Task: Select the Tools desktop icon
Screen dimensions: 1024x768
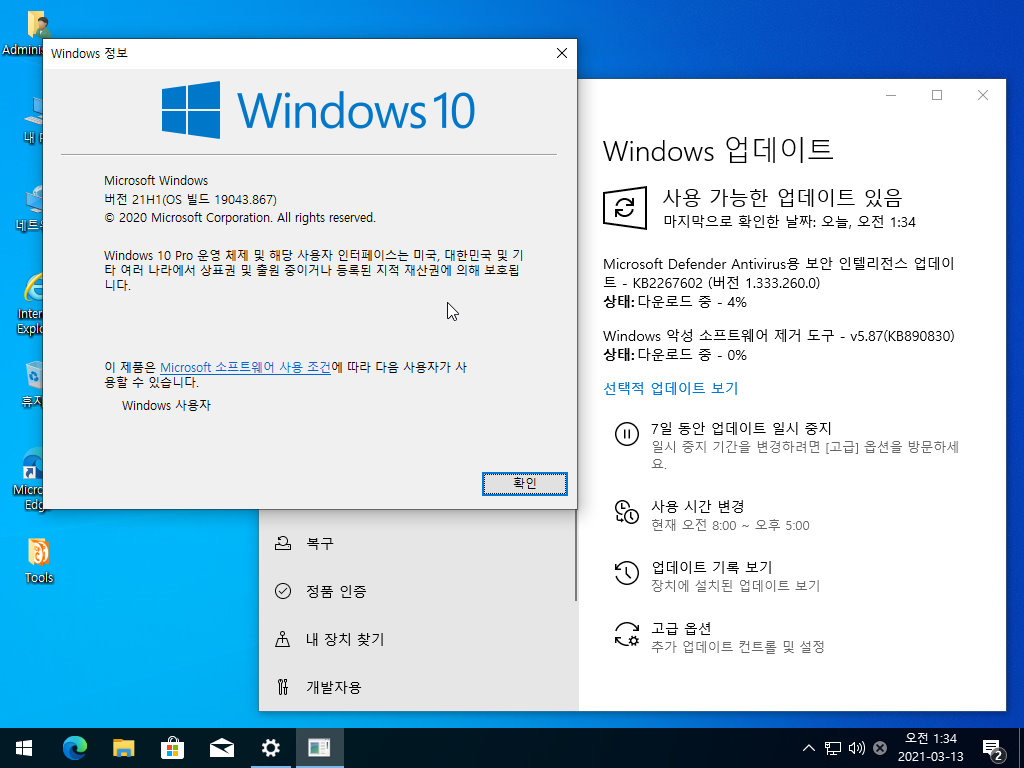Action: point(39,560)
